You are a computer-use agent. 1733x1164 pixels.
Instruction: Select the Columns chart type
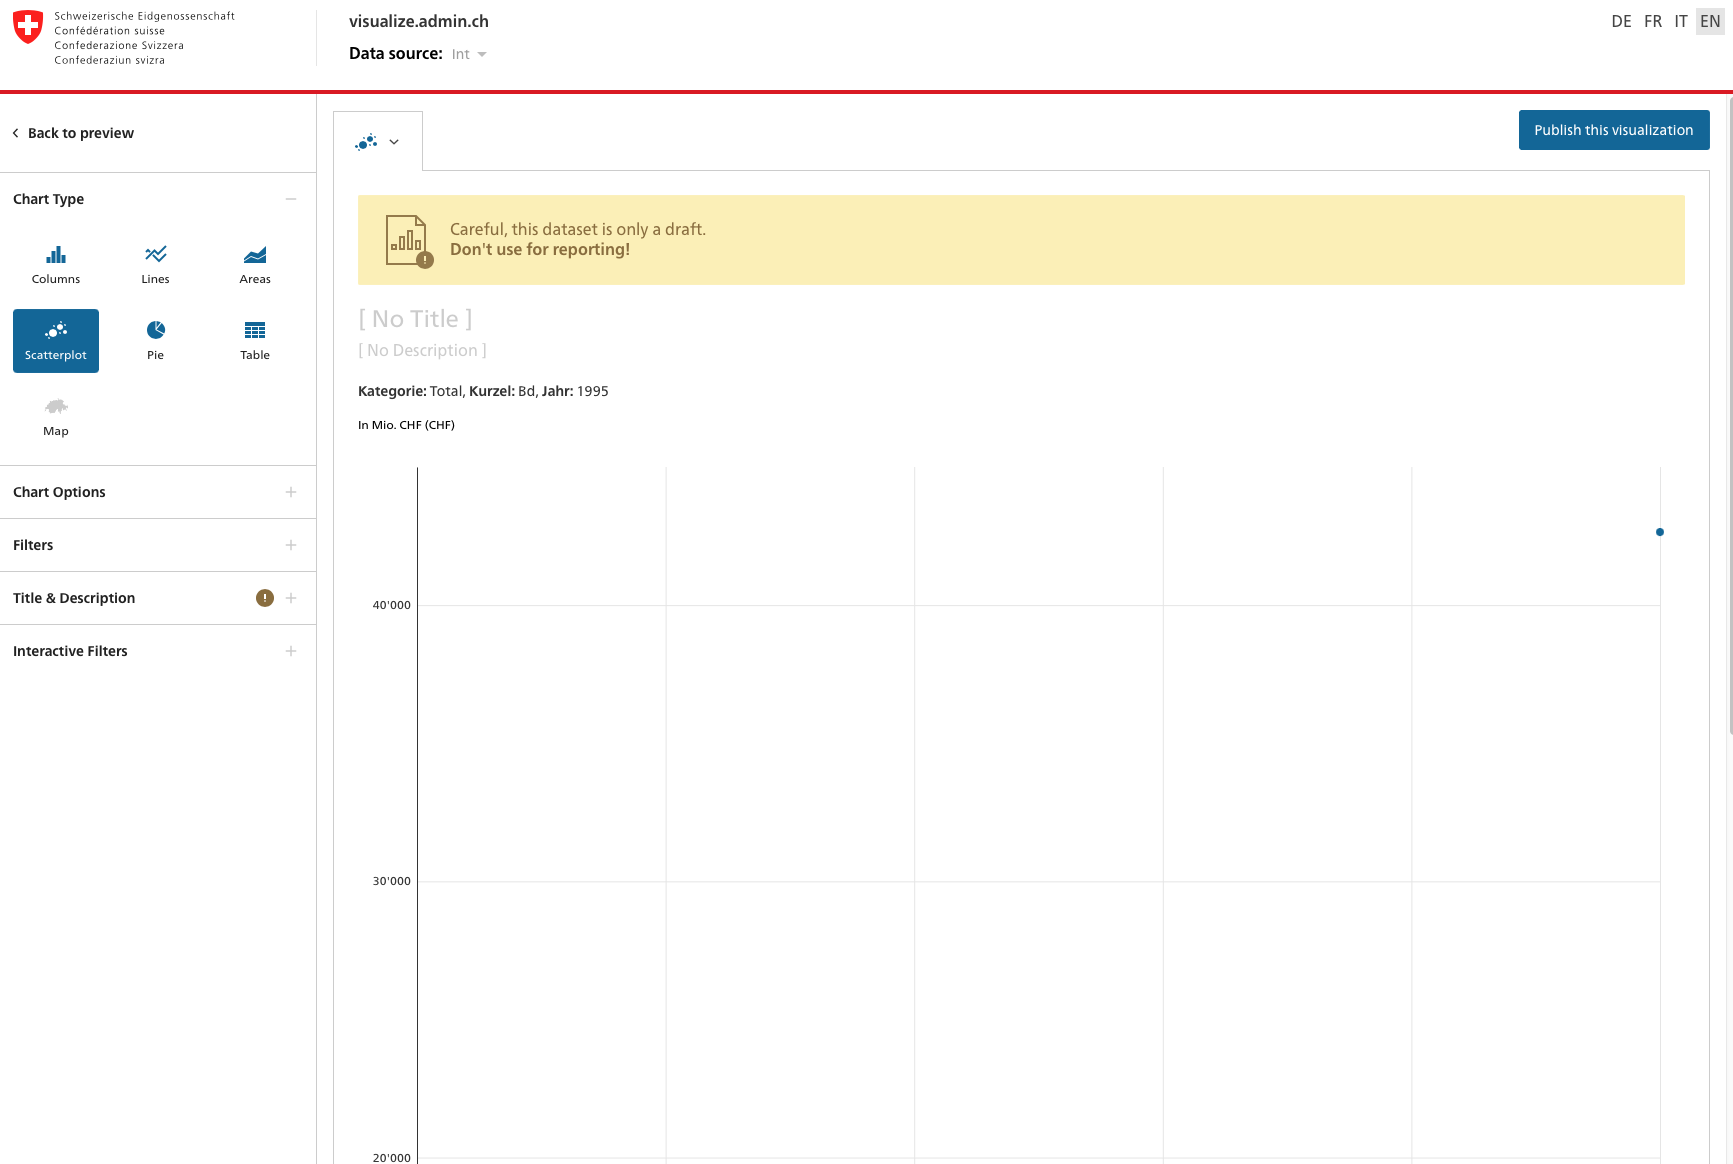pyautogui.click(x=55, y=264)
